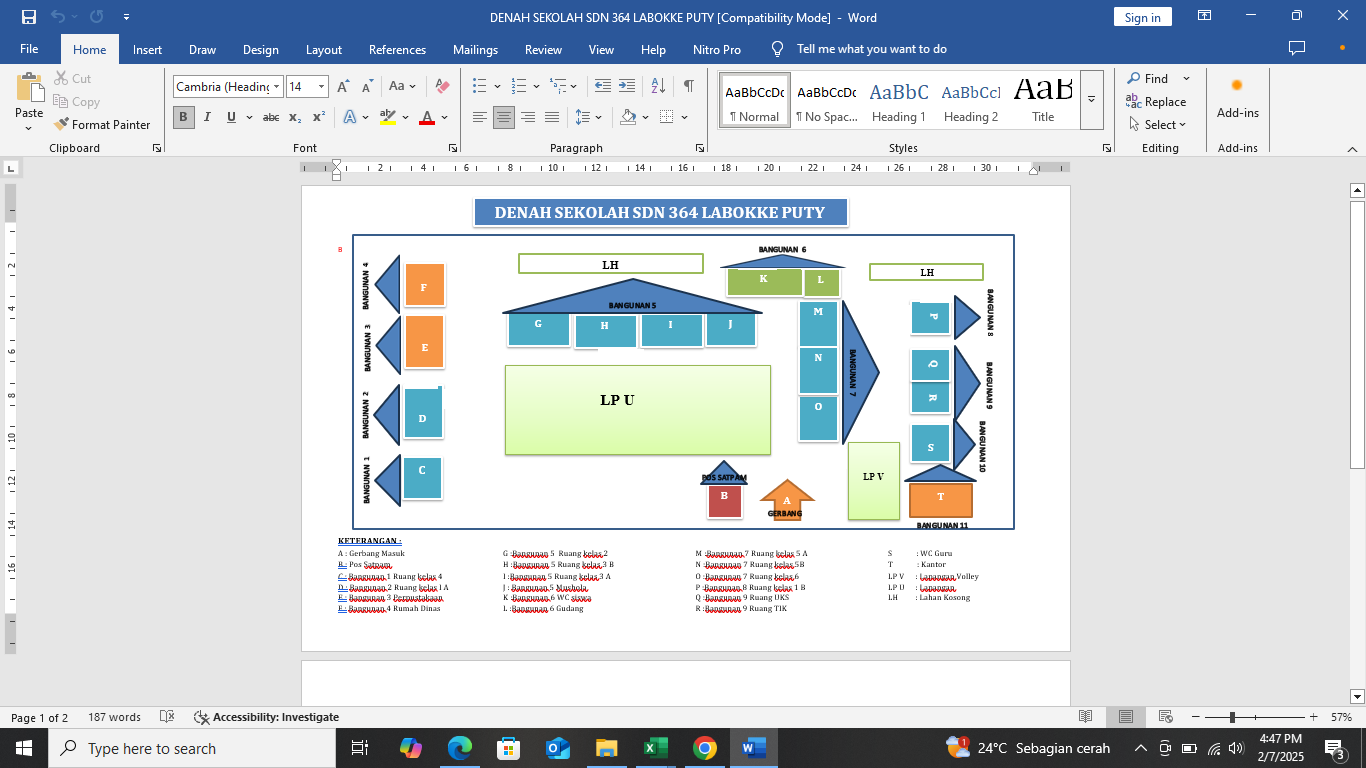Sort the selected text alphabetically
Viewport: 1366px width, 768px height.
[658, 87]
